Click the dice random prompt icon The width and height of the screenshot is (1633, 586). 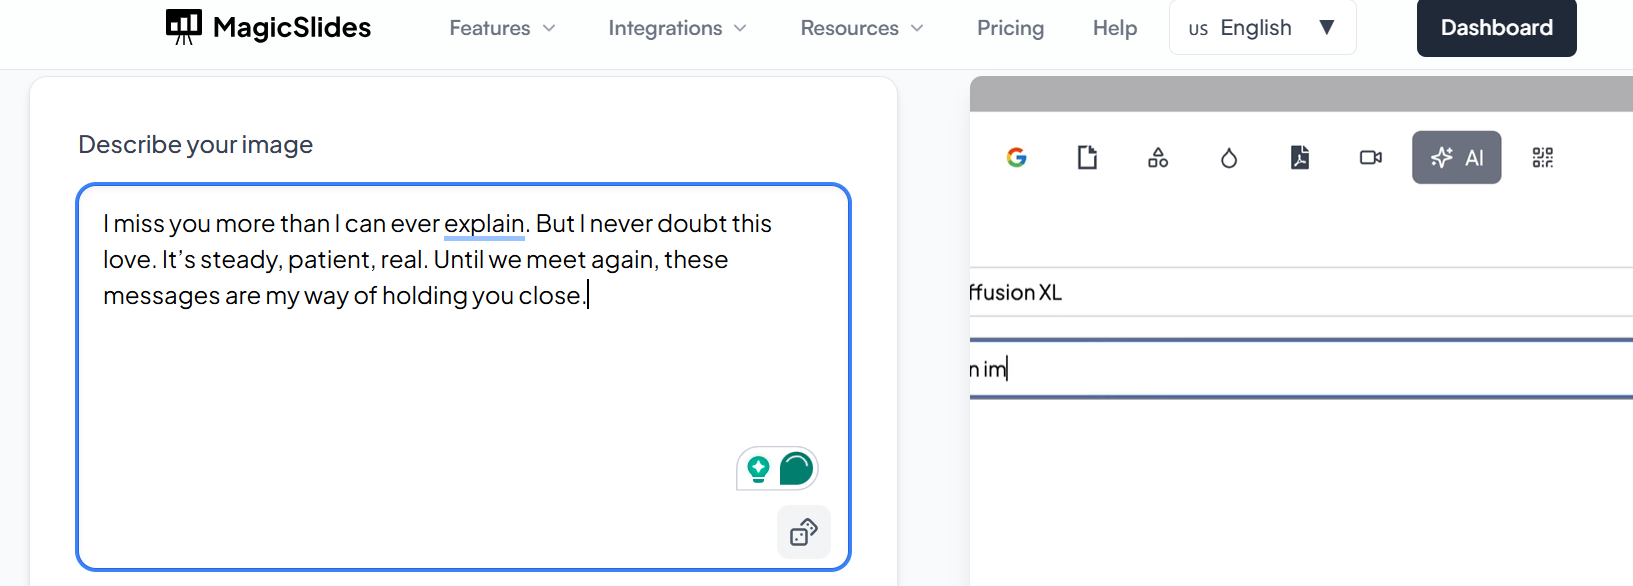coord(804,532)
